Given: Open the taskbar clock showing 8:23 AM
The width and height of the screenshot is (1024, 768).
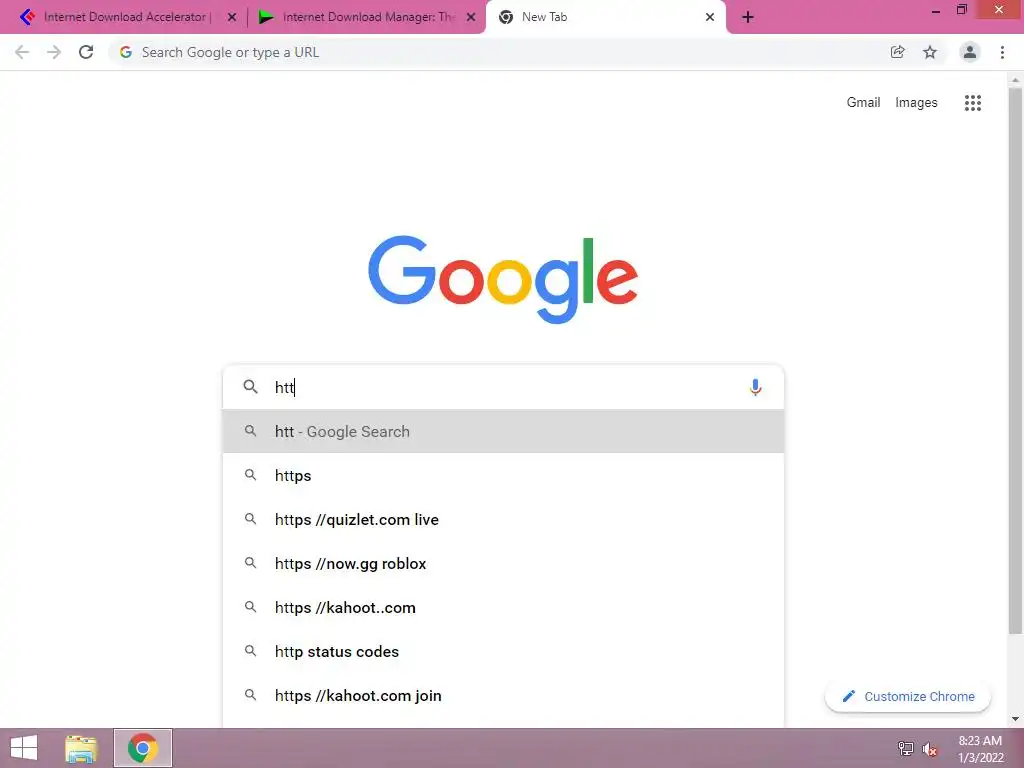Looking at the screenshot, I should point(980,749).
